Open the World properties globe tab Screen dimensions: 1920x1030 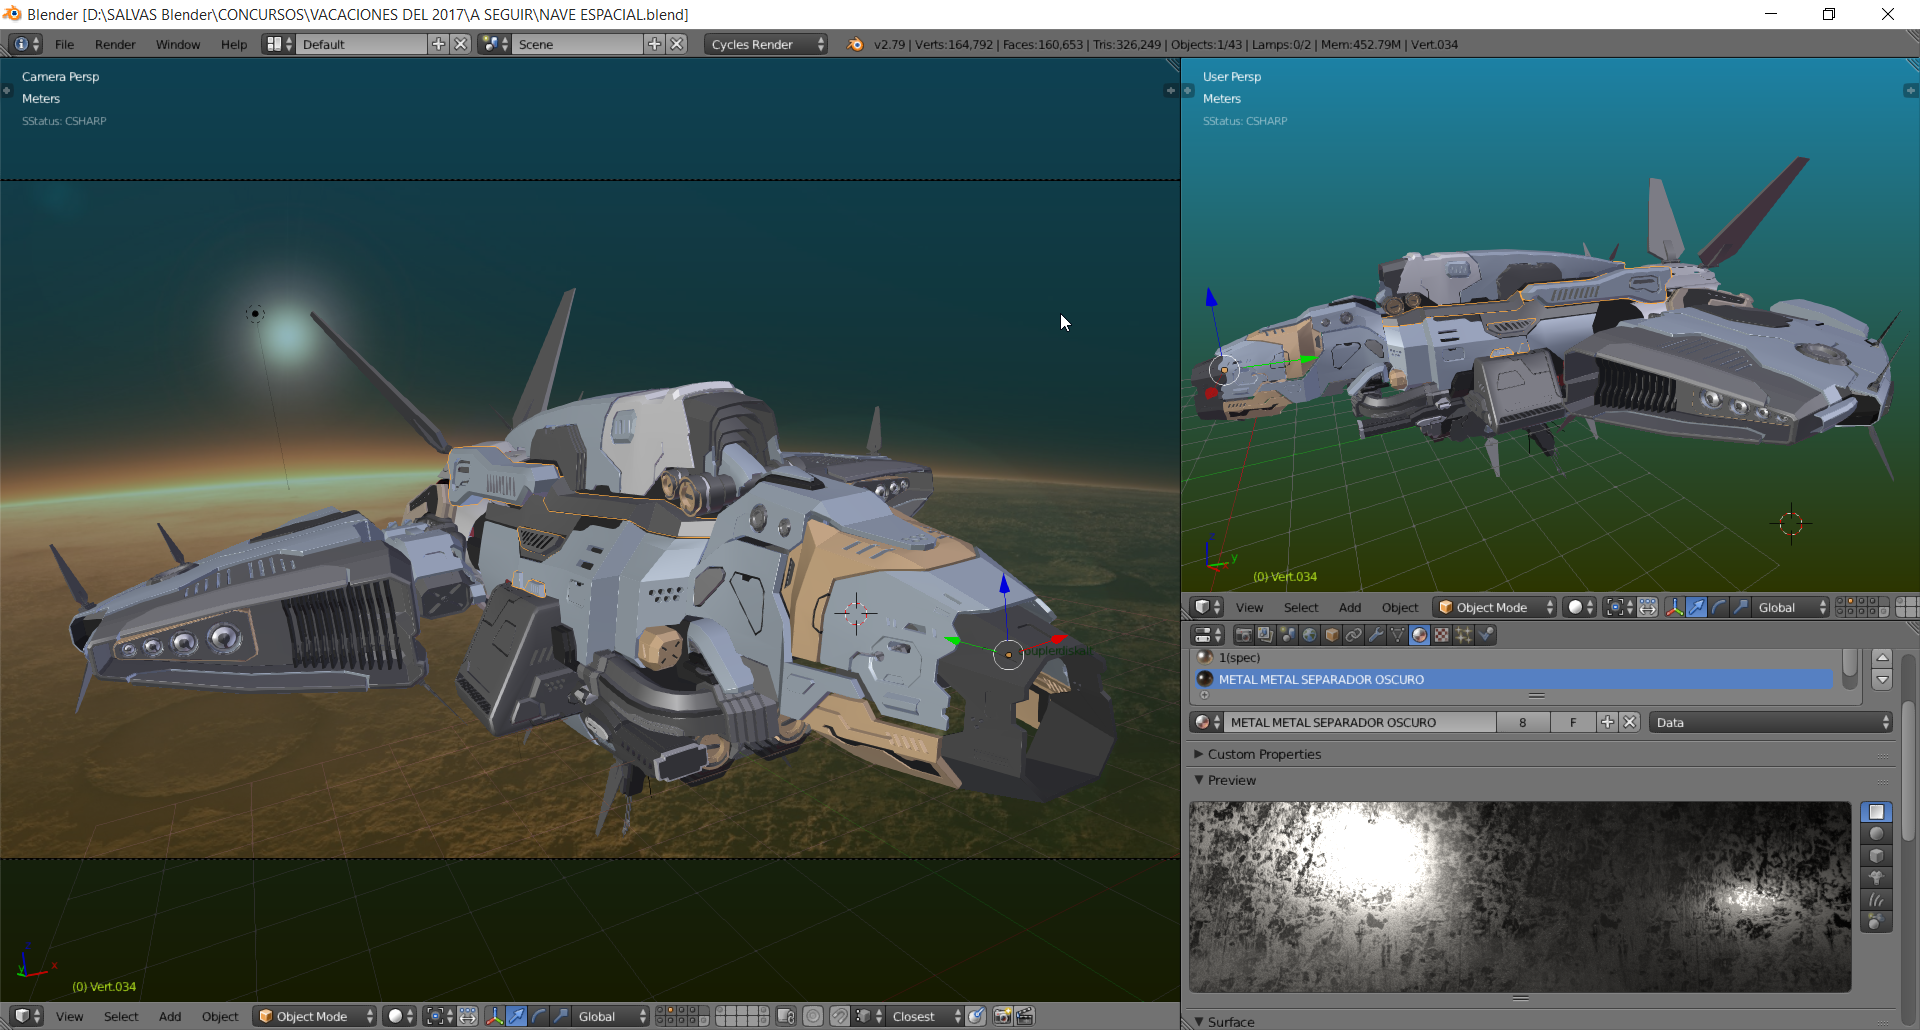[x=1309, y=635]
